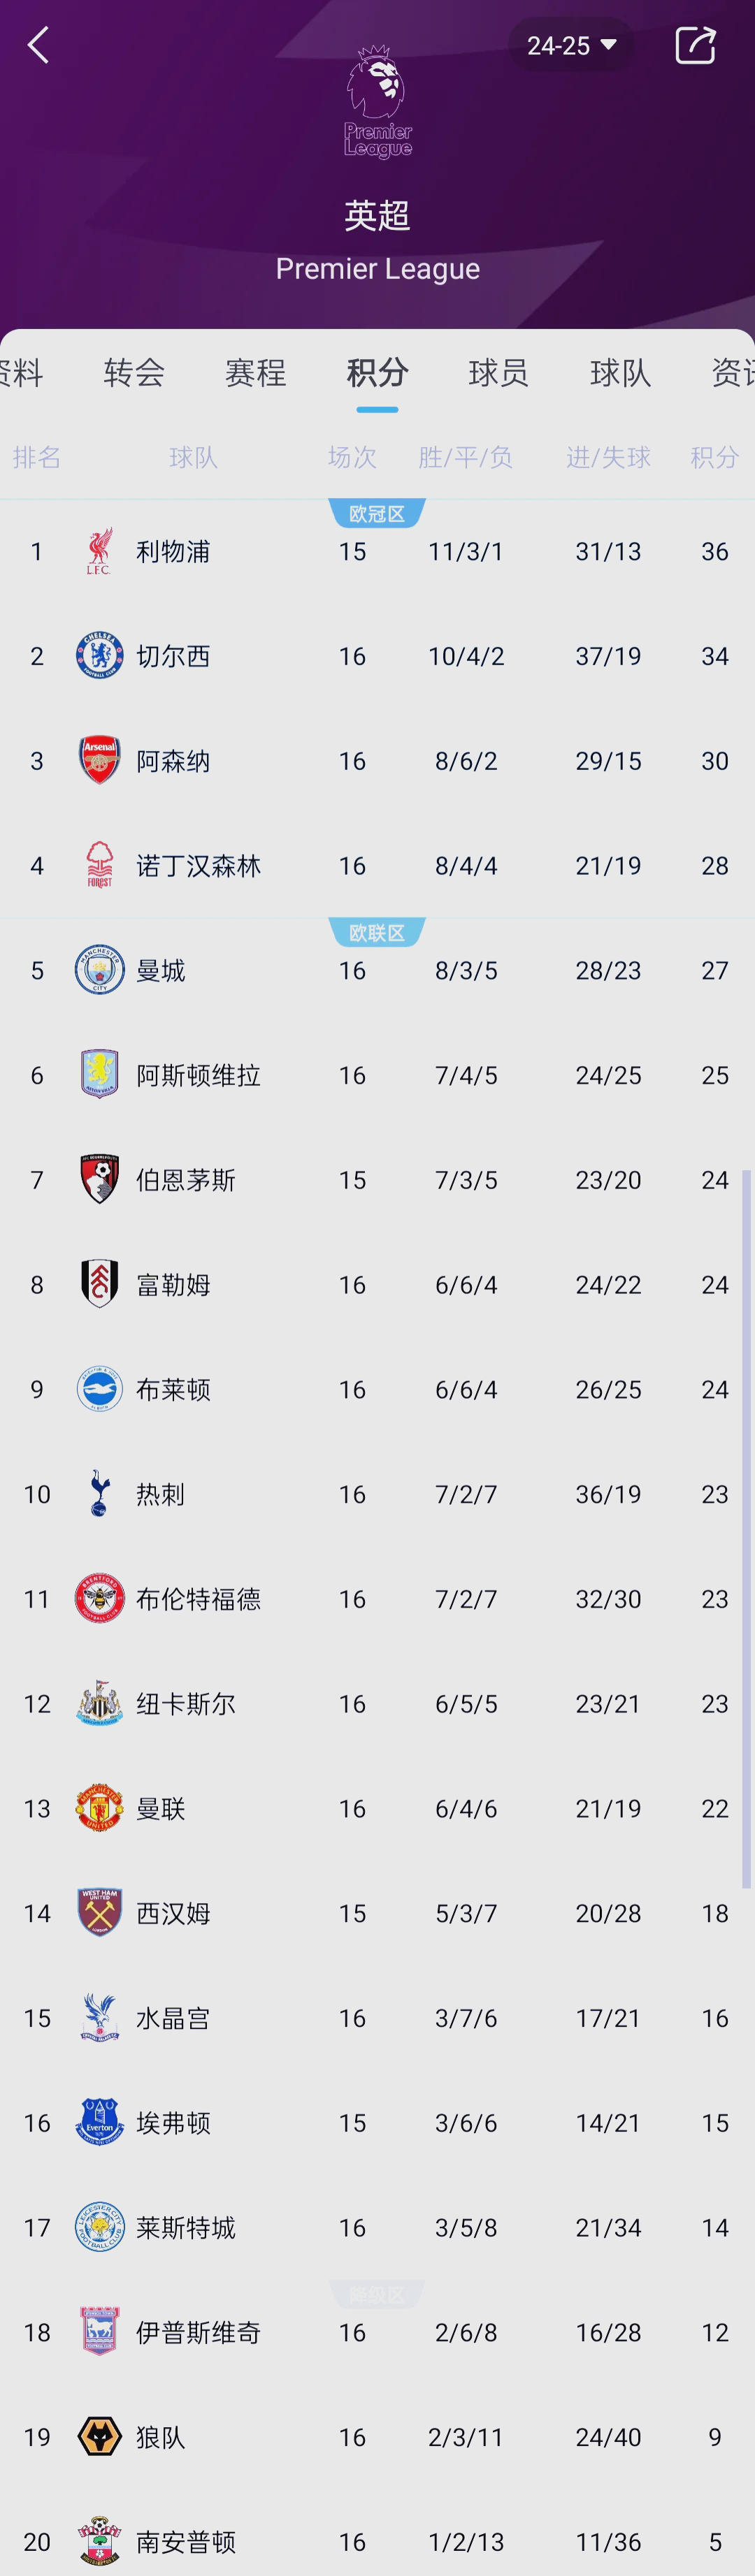Tap the back arrow icon
The width and height of the screenshot is (755, 2576).
(x=38, y=46)
